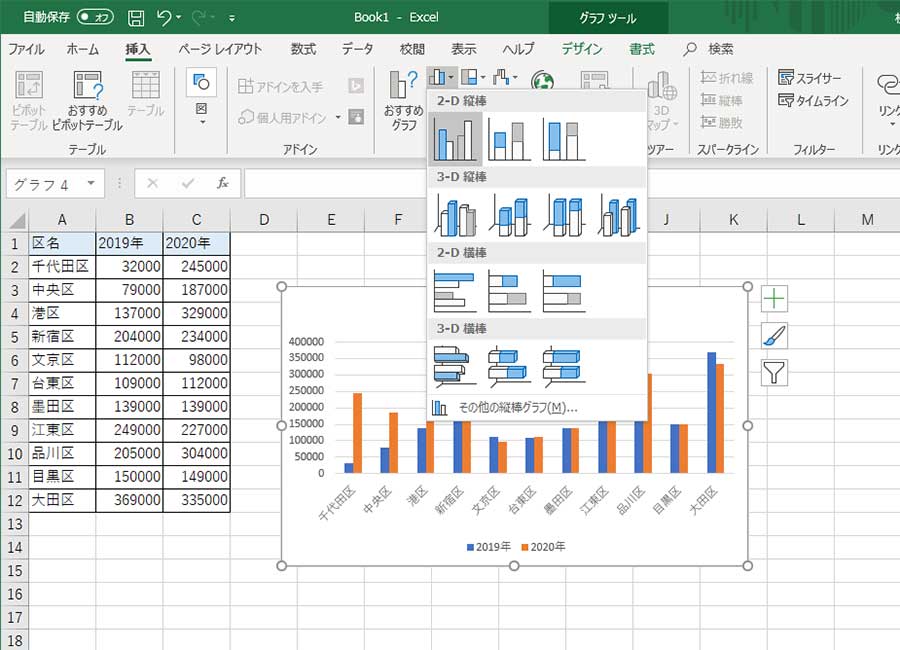This screenshot has height=650, width=900.
Task: Open the ページ レイアウト ribbon tab
Action: tap(220, 49)
